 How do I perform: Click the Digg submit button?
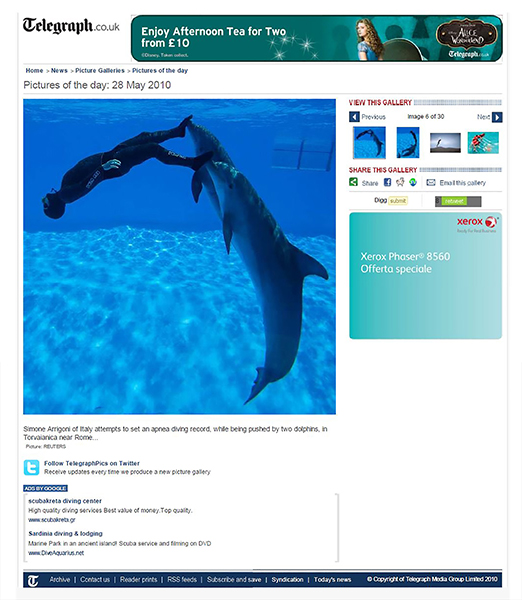pos(398,201)
